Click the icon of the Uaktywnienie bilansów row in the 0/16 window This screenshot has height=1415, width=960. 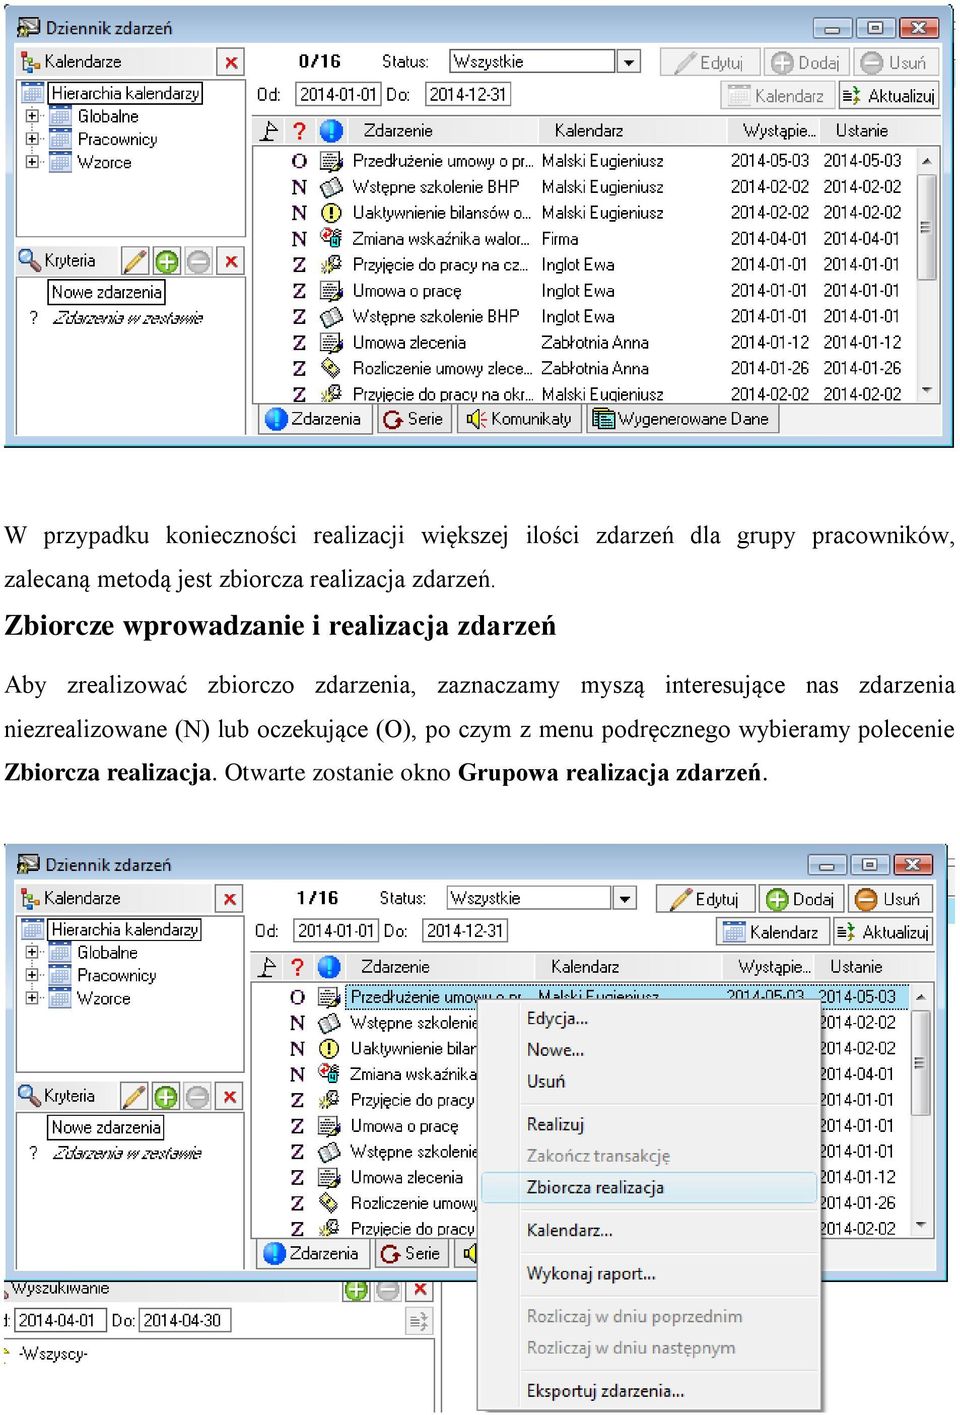(331, 213)
